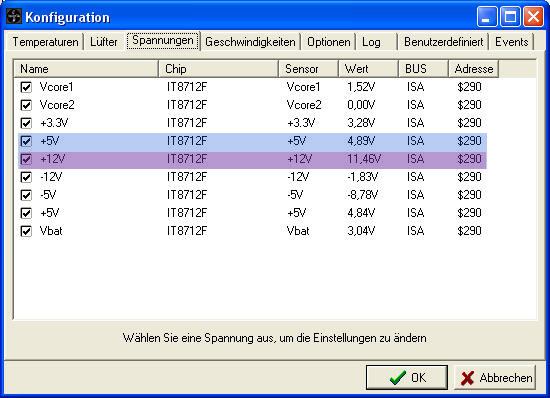Click the Abbrechen button

495,377
